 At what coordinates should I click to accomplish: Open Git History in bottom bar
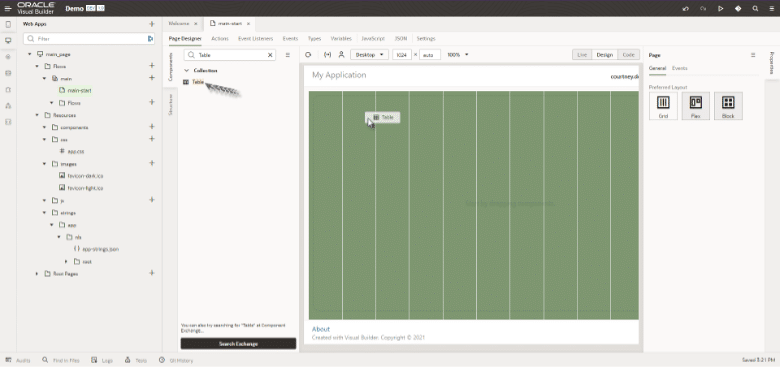click(x=176, y=360)
